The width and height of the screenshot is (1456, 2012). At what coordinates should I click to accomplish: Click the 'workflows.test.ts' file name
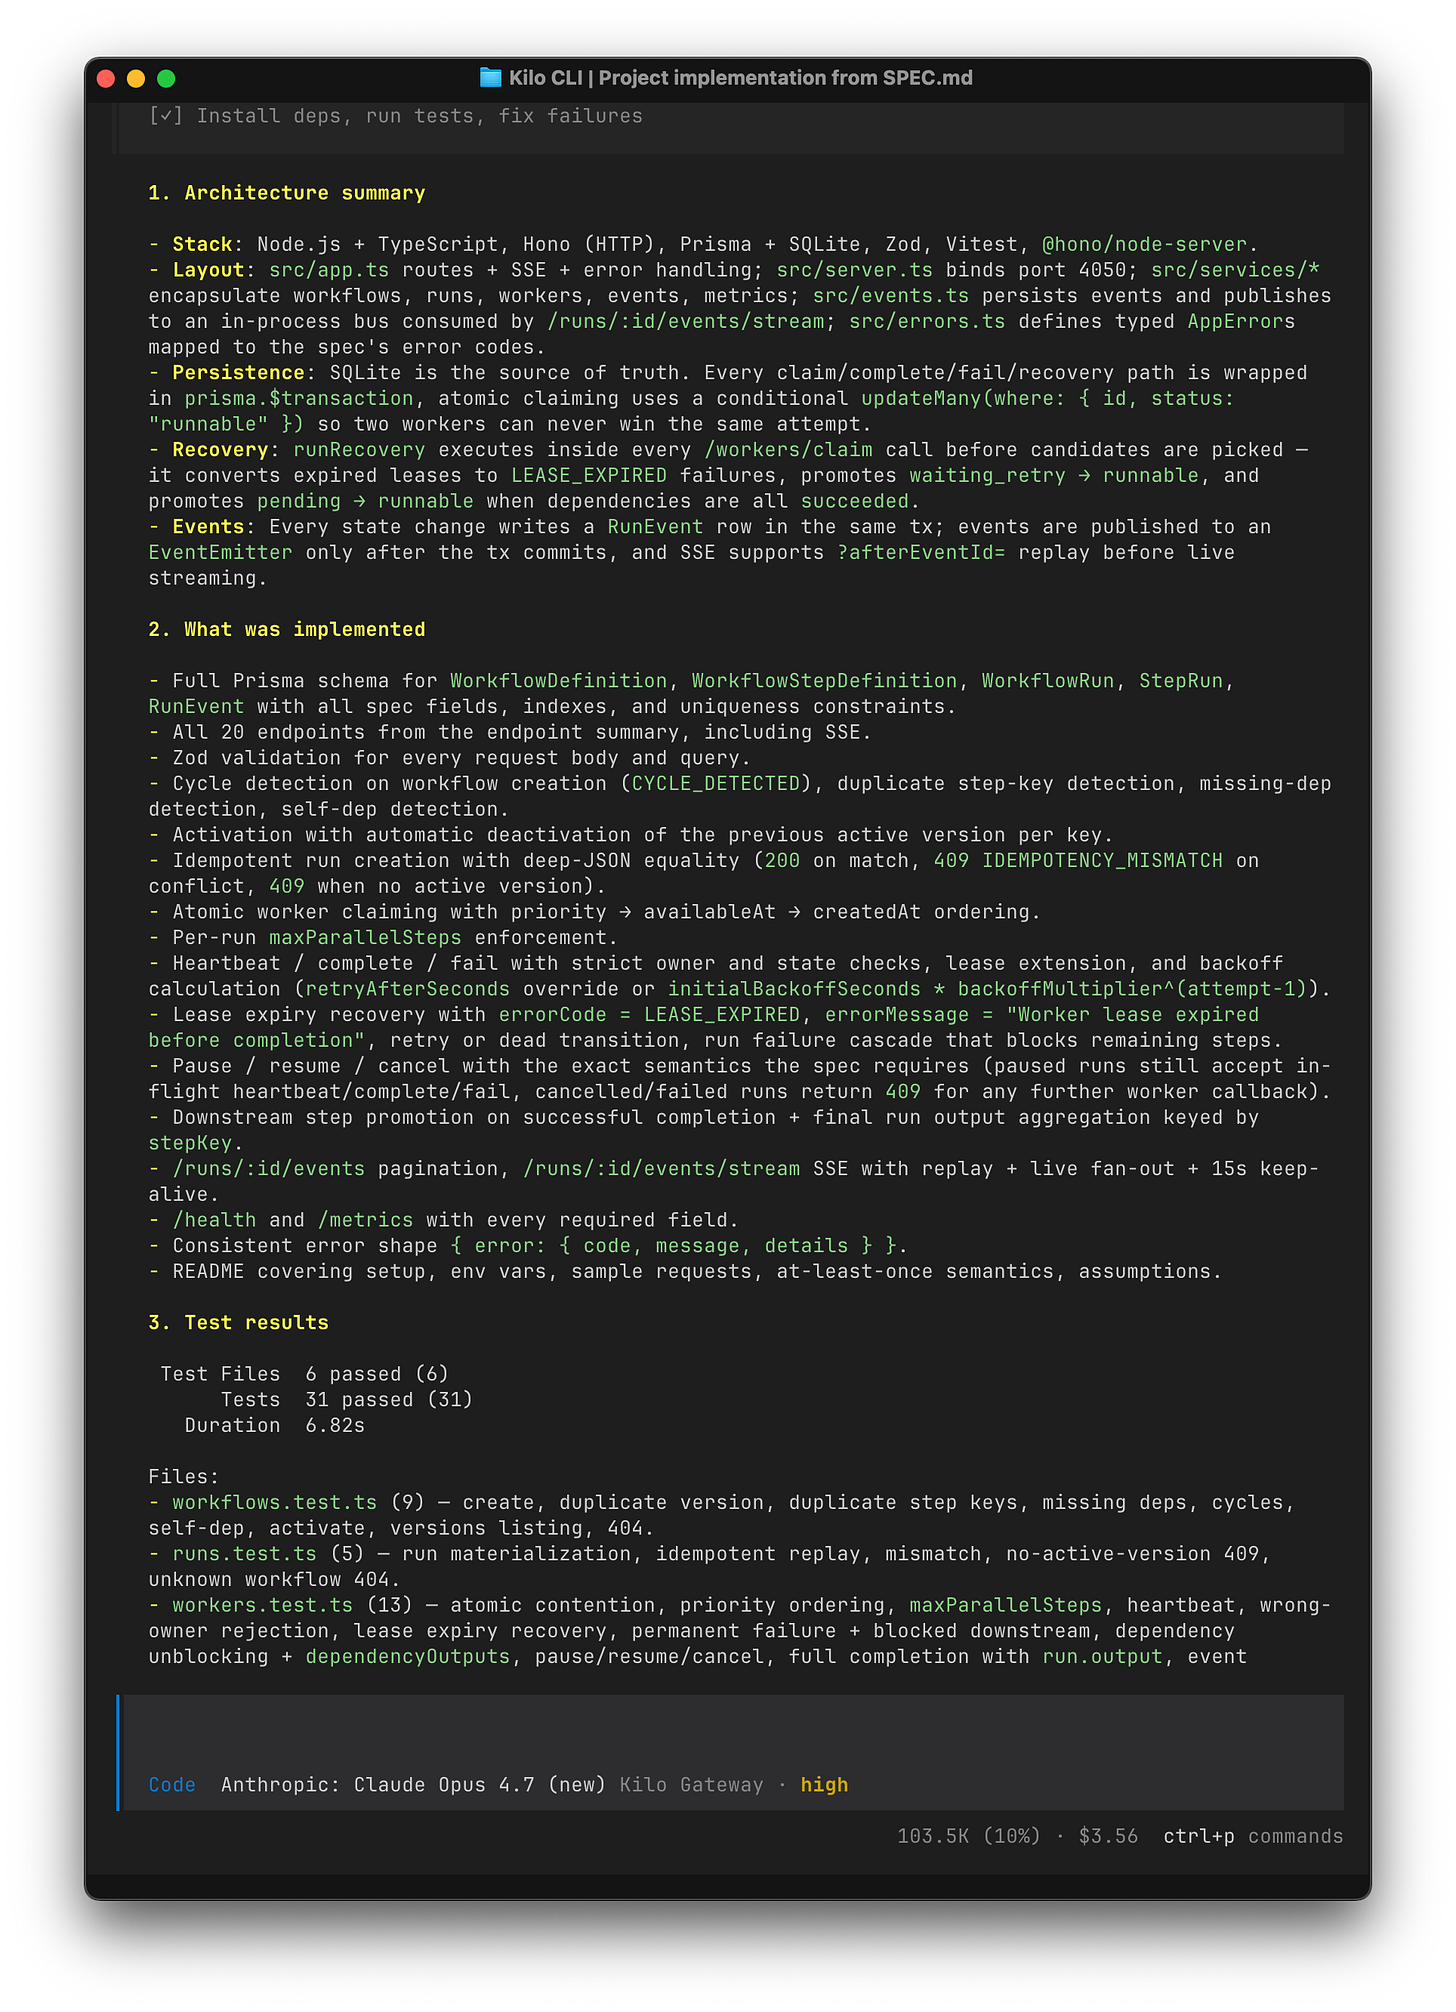point(275,1502)
